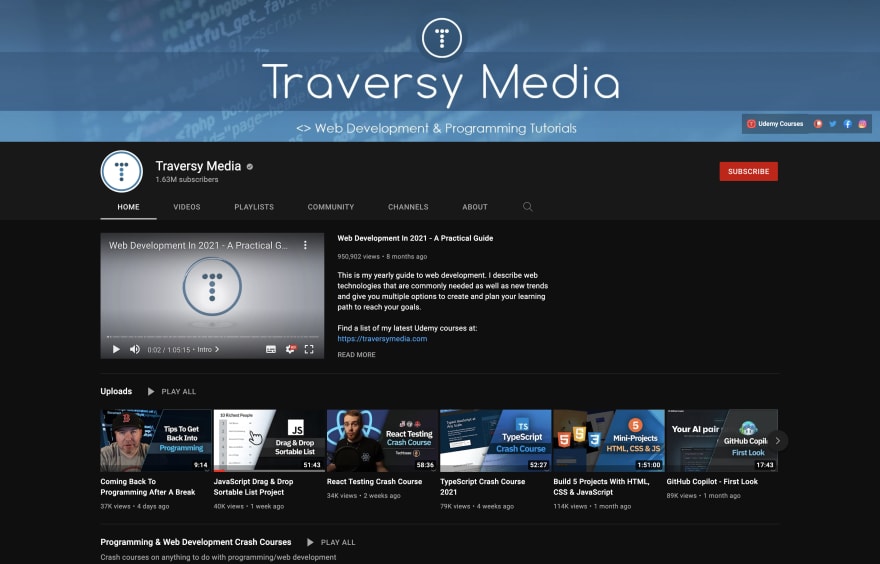Open the Home tab
This screenshot has height=564, width=880.
point(129,207)
